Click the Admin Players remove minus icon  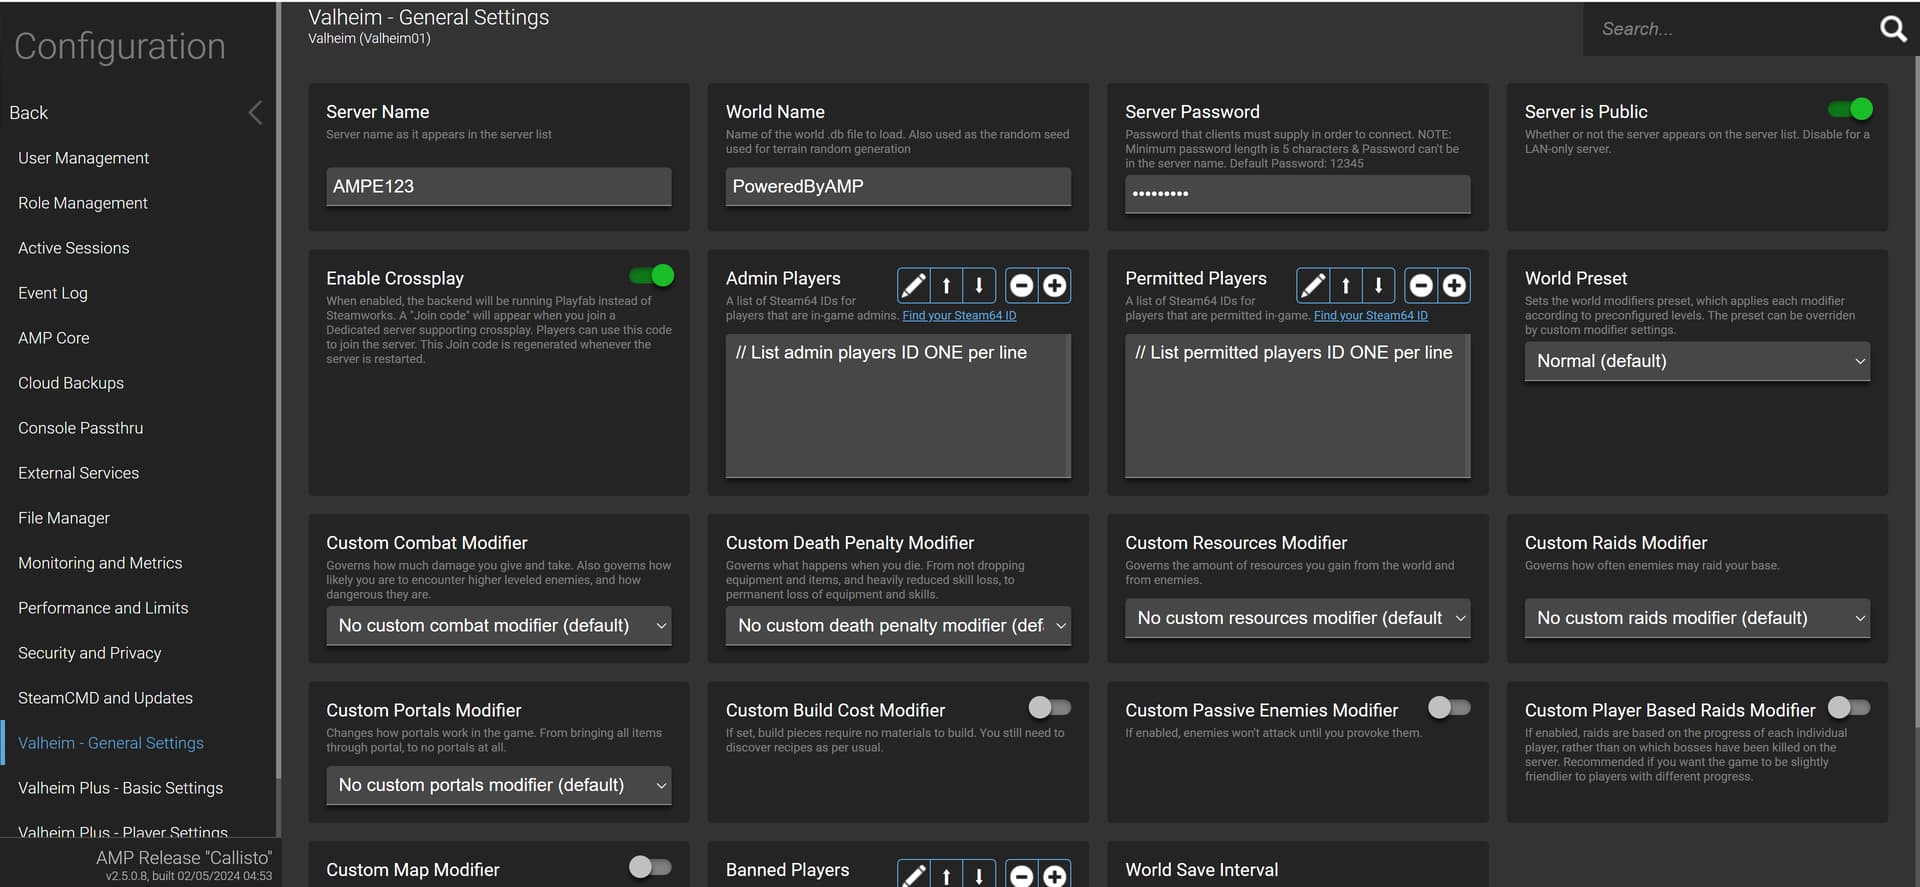click(1021, 286)
